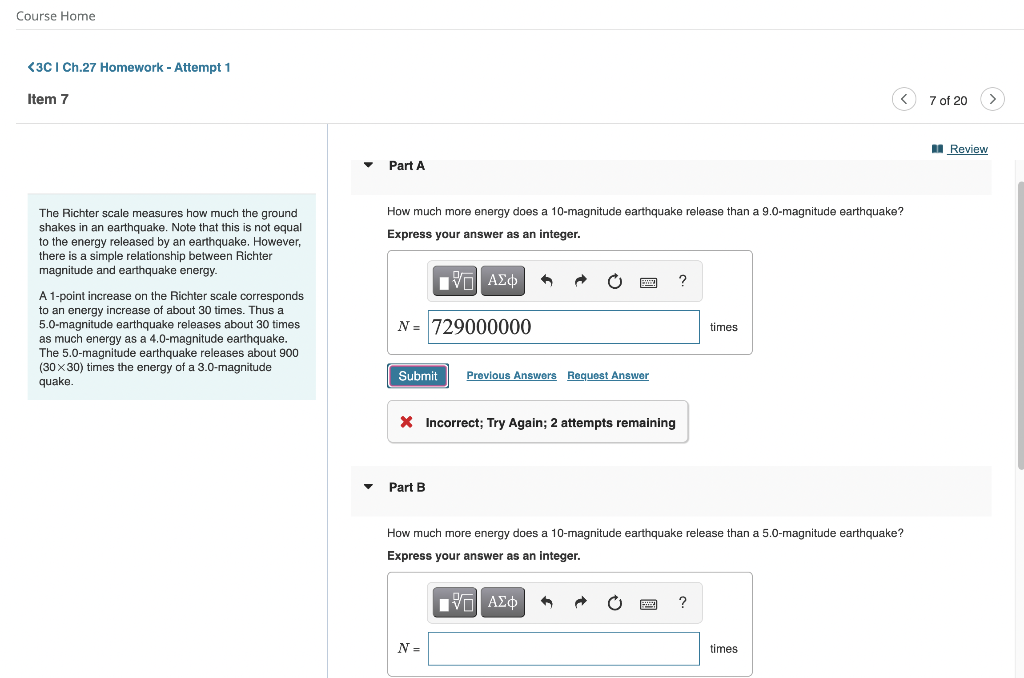
Task: Click the undo arrow in Part B toolbar
Action: (x=547, y=602)
